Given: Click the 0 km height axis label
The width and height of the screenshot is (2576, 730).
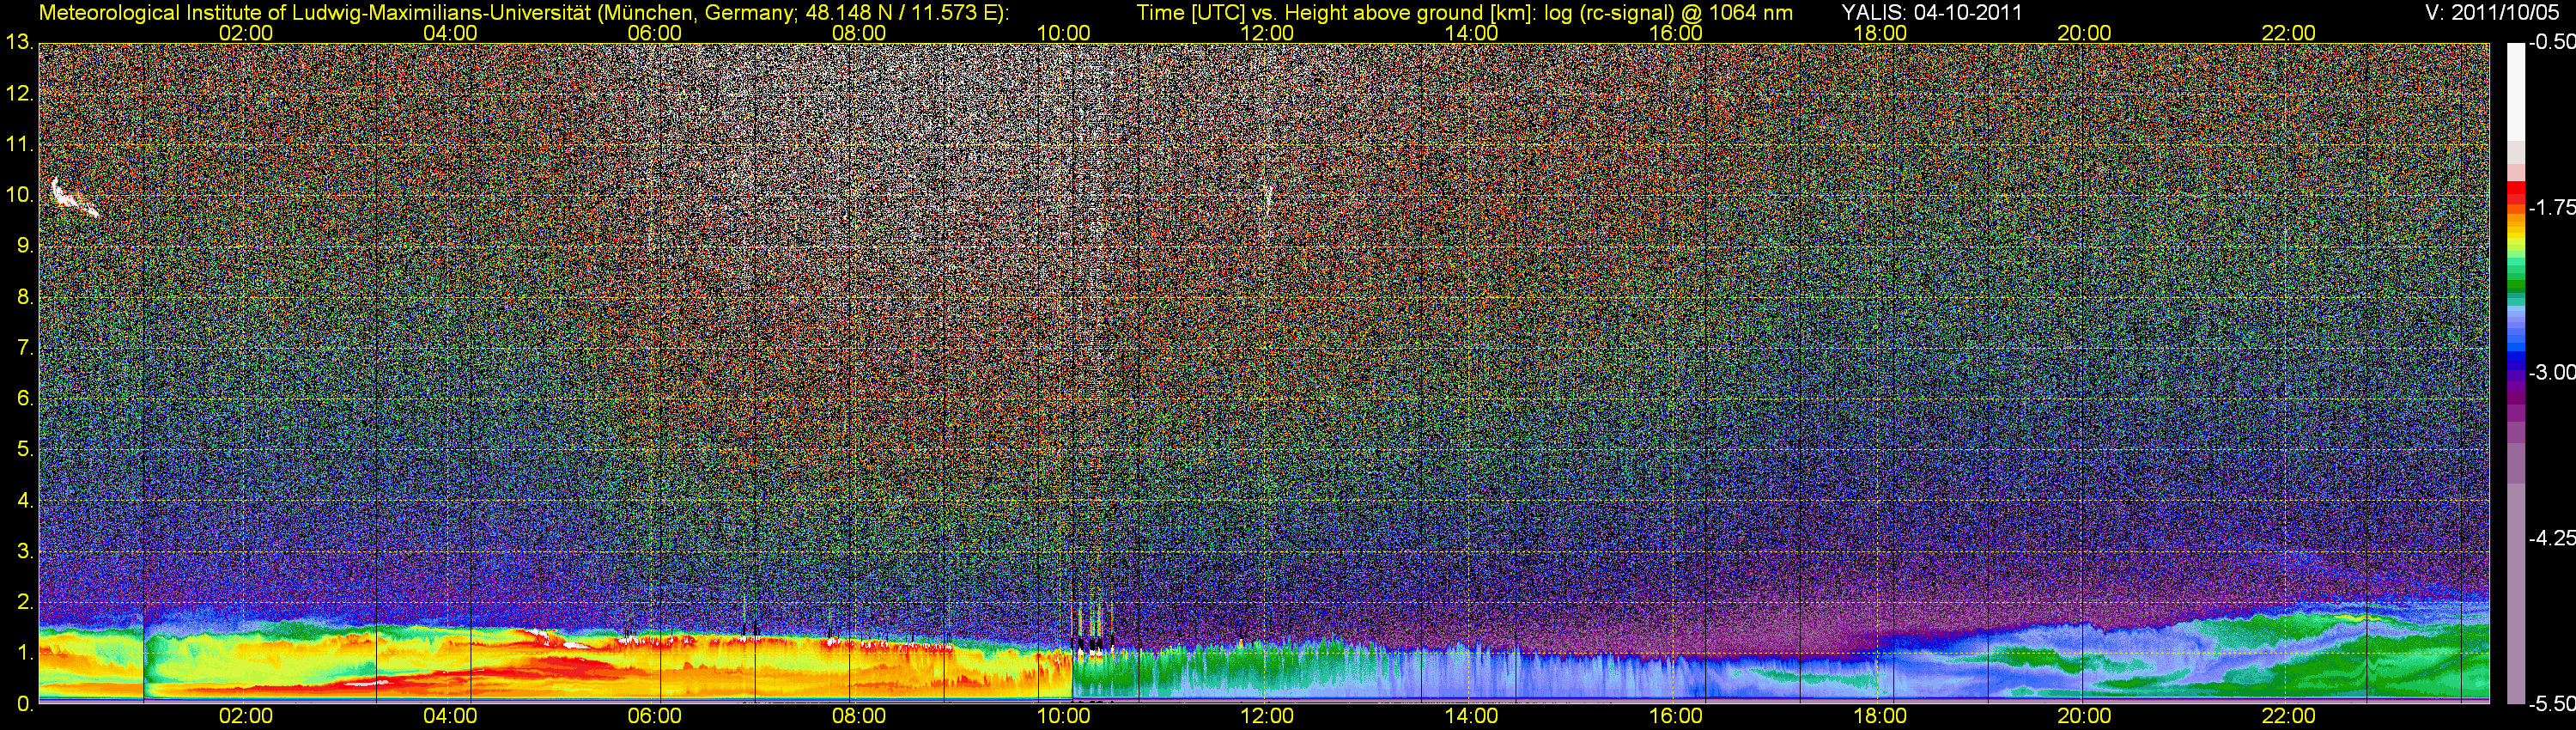Looking at the screenshot, I should (25, 705).
